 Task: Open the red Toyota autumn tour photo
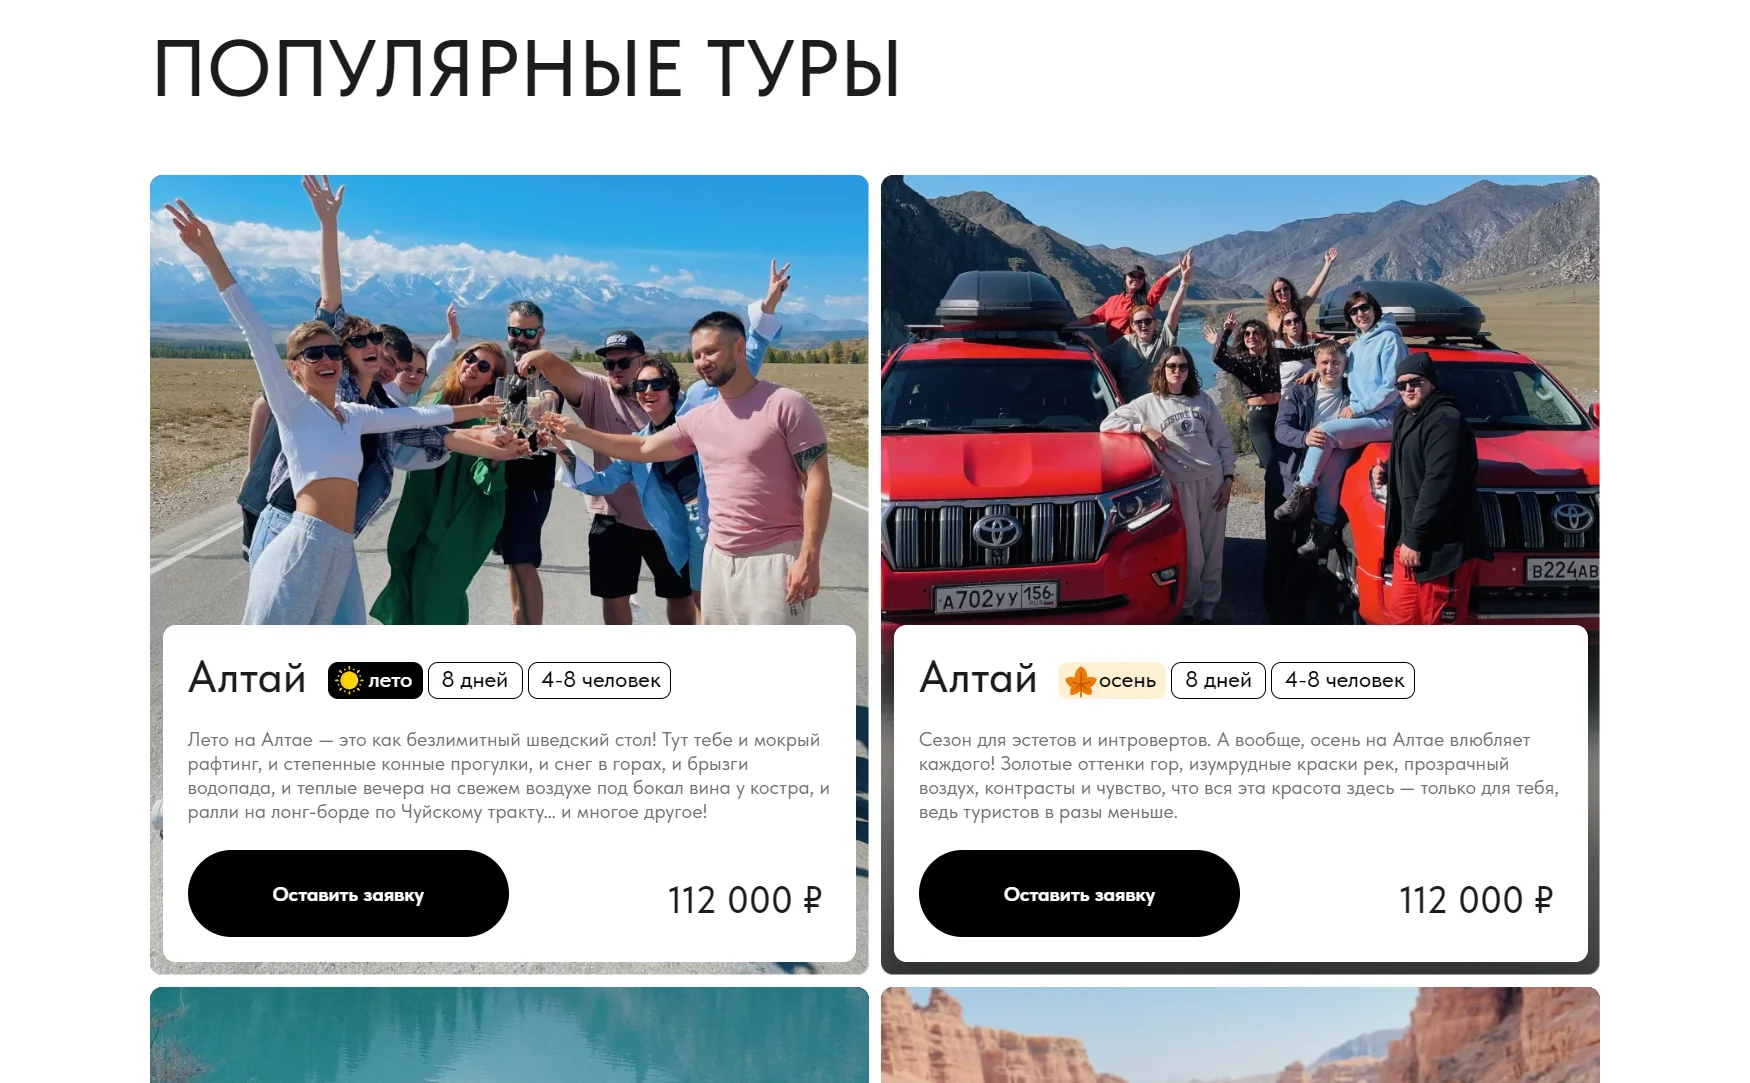pos(1240,400)
